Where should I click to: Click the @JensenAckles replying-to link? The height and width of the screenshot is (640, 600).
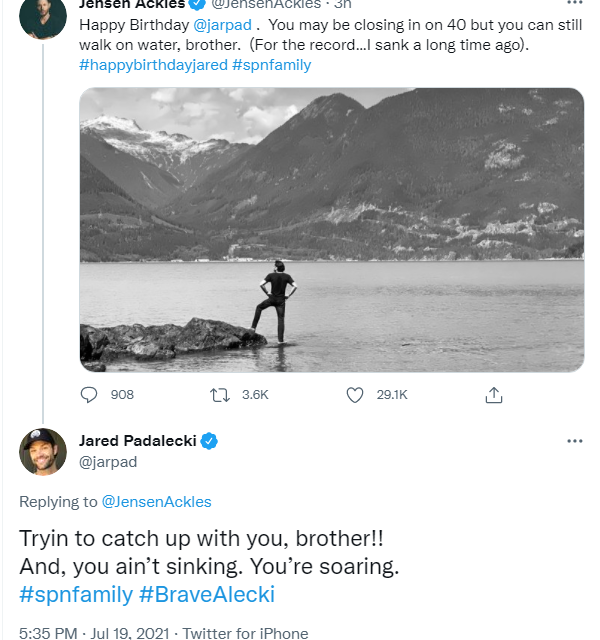(157, 501)
